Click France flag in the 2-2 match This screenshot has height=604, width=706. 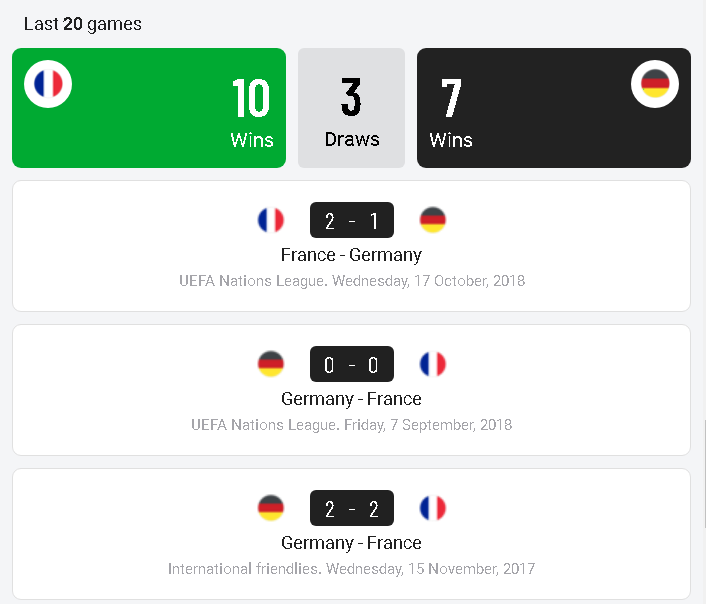(x=433, y=508)
